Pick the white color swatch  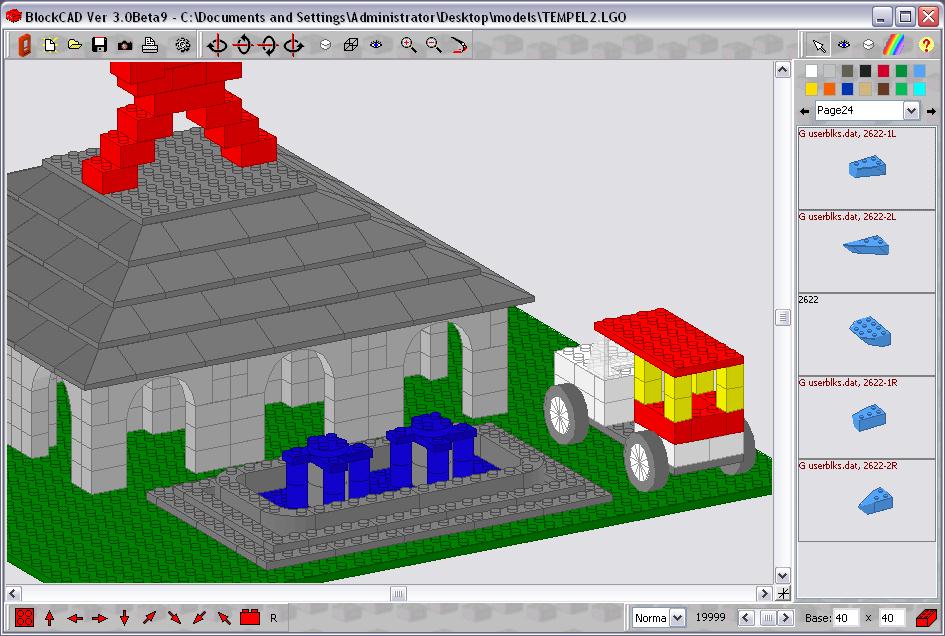coord(811,71)
